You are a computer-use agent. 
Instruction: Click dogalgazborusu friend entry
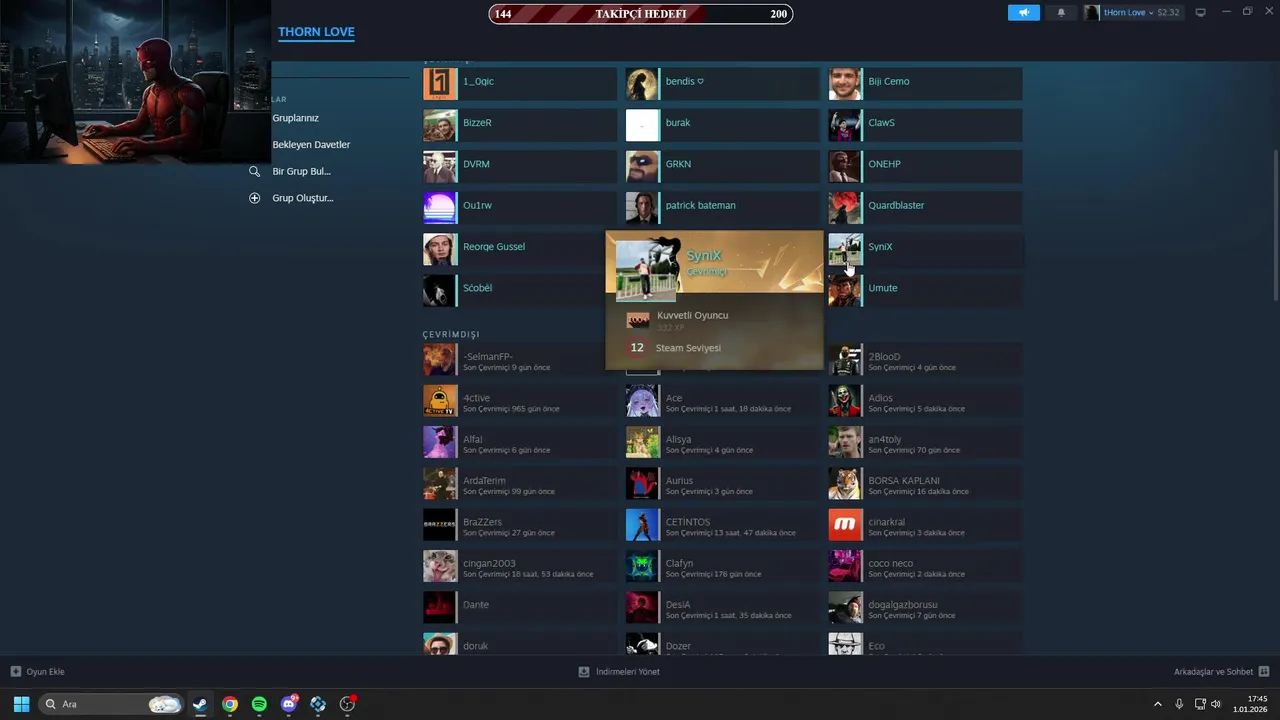click(x=925, y=608)
